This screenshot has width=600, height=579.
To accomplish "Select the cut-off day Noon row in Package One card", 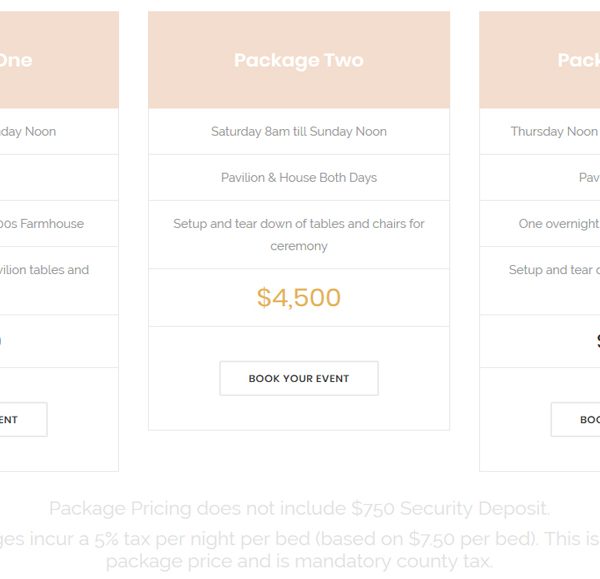I will coord(59,131).
